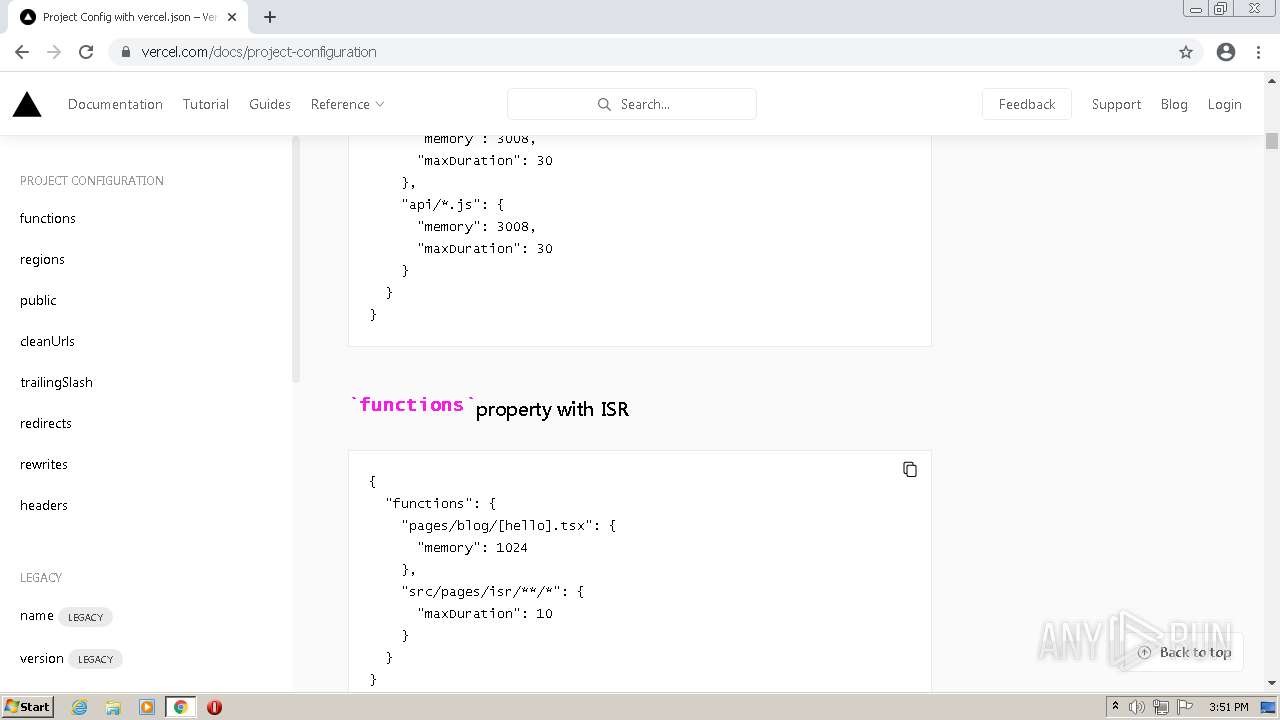Go forward to next page
The width and height of the screenshot is (1280, 720).
tap(54, 52)
